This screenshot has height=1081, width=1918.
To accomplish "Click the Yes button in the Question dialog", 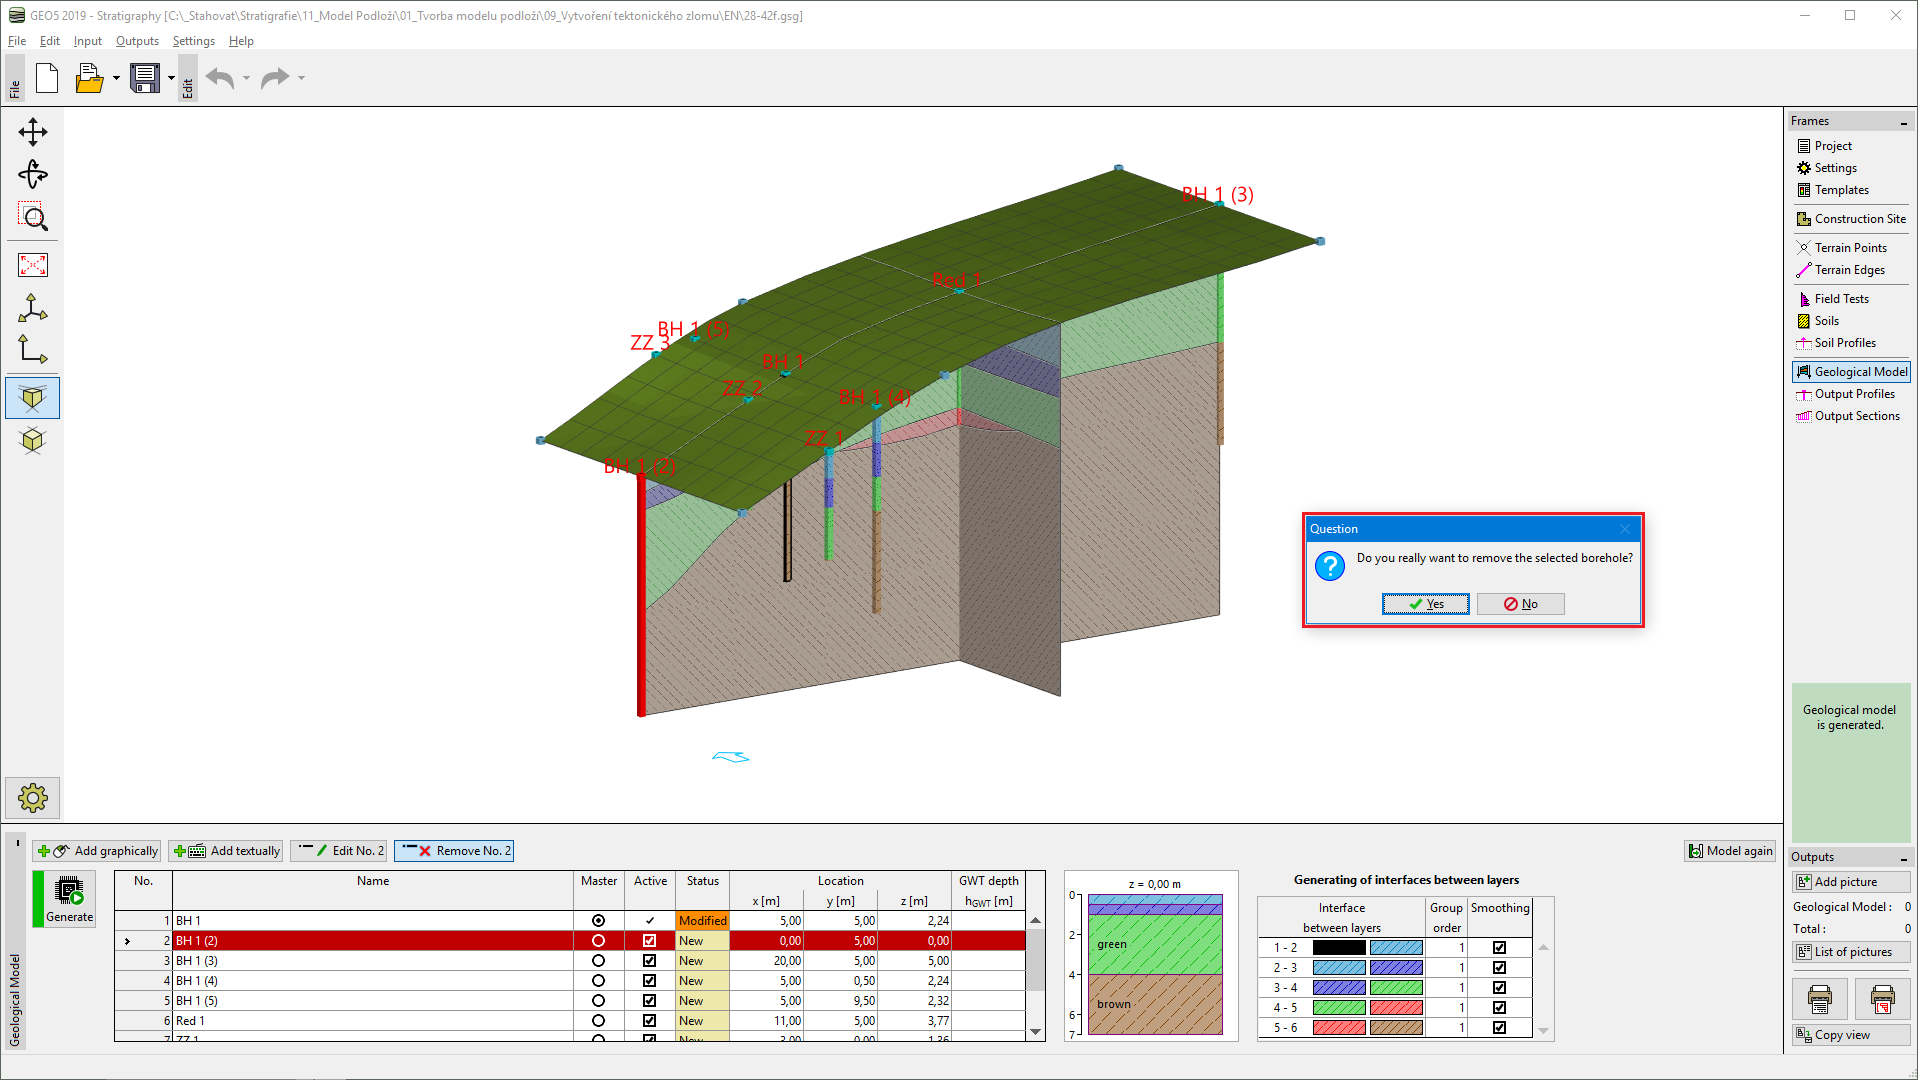I will coord(1425,604).
